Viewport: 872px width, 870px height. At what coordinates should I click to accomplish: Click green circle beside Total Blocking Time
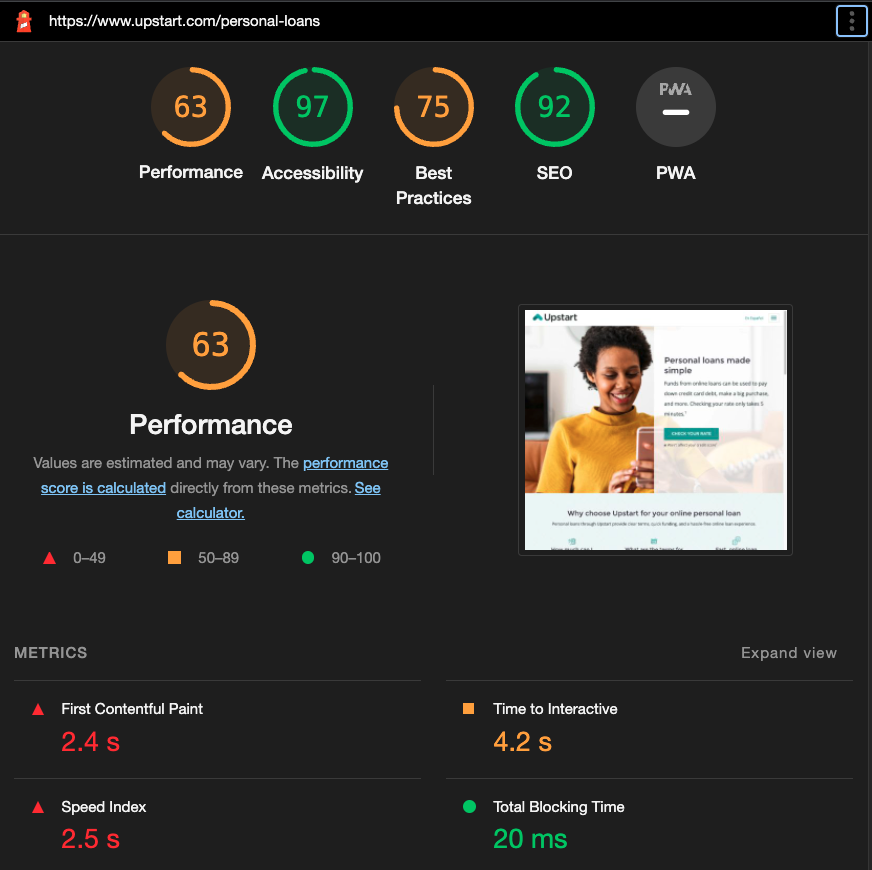pos(469,806)
